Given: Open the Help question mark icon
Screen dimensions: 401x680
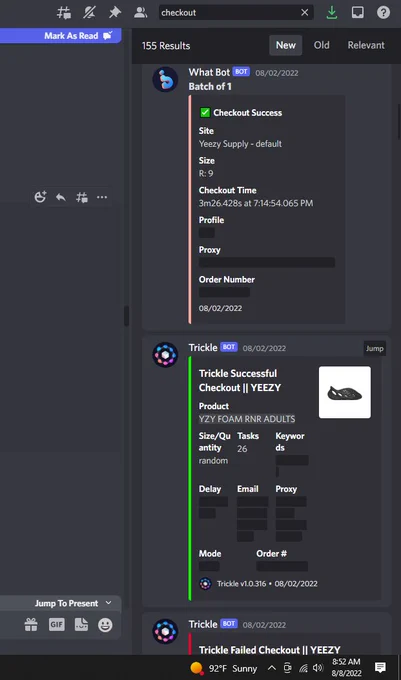Looking at the screenshot, I should (x=383, y=13).
